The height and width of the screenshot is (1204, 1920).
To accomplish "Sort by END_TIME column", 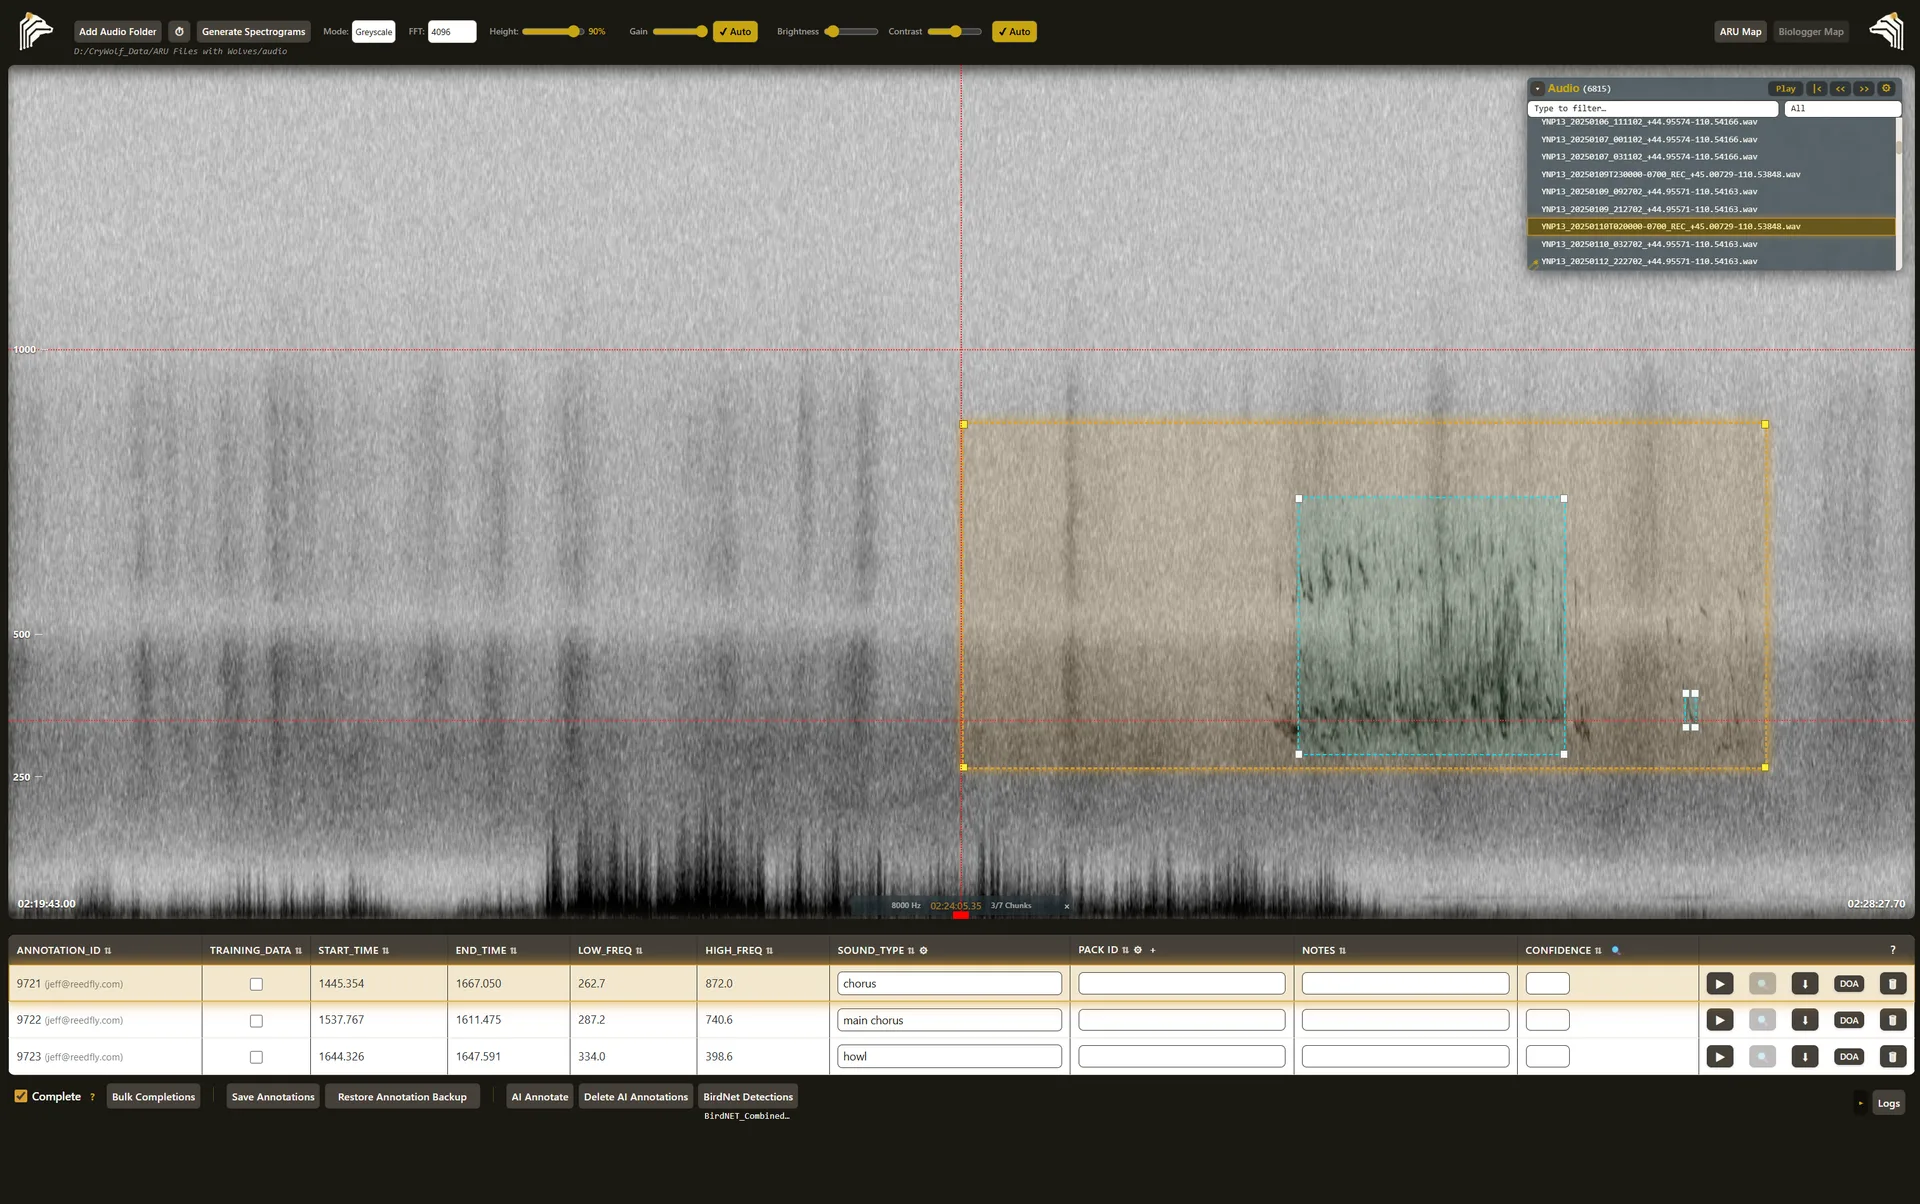I will [x=486, y=950].
